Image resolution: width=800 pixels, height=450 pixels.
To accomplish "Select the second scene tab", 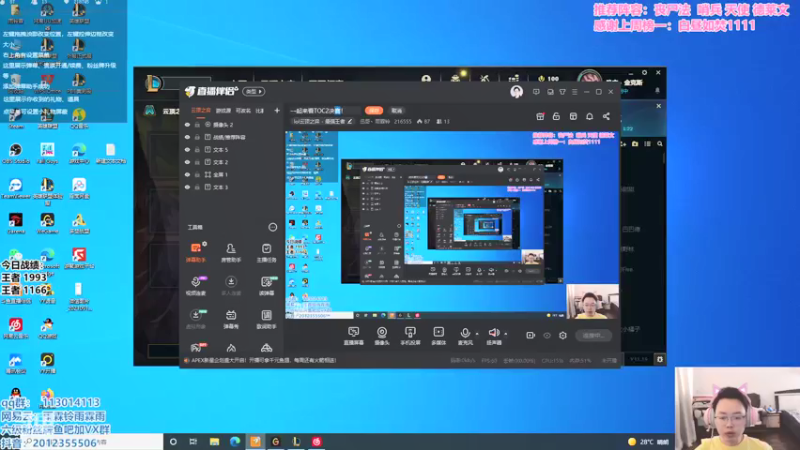I will pyautogui.click(x=223, y=110).
